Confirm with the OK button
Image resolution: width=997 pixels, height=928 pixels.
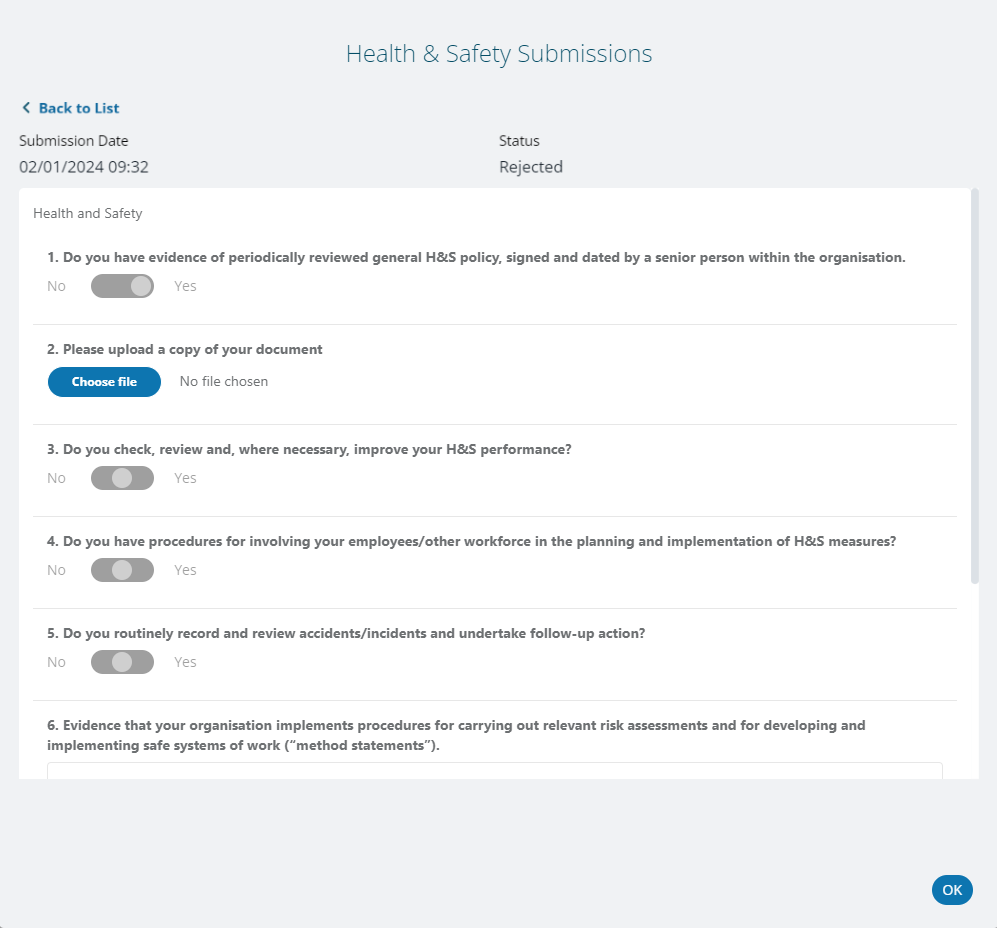point(952,890)
